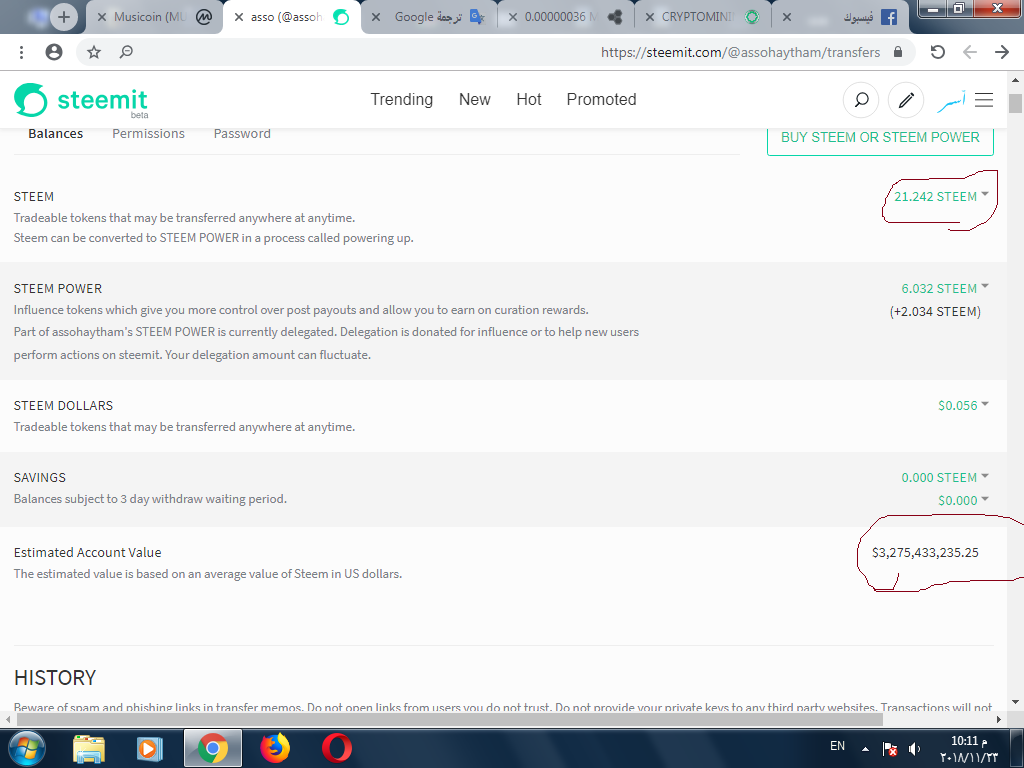Open Steemit search

pos(861,100)
